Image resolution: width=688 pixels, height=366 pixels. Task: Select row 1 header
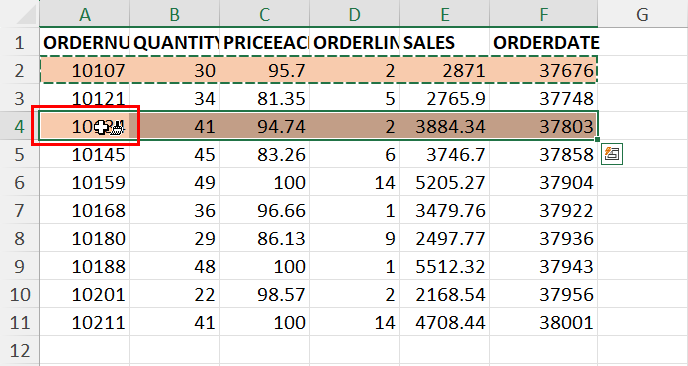click(20, 42)
